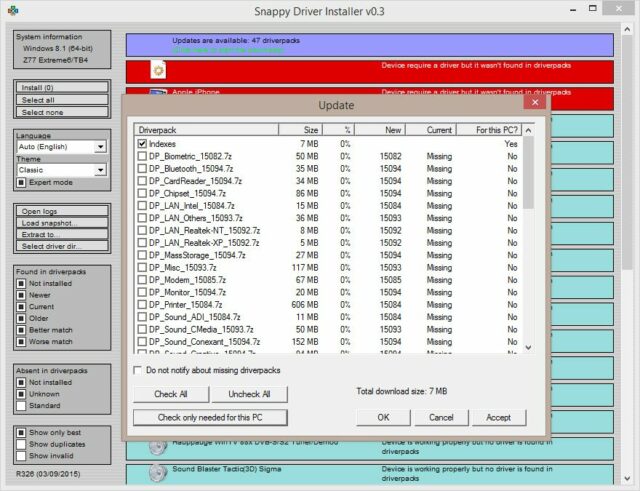The width and height of the screenshot is (640, 491).
Task: Click the Uncheck All button
Action: (249, 394)
